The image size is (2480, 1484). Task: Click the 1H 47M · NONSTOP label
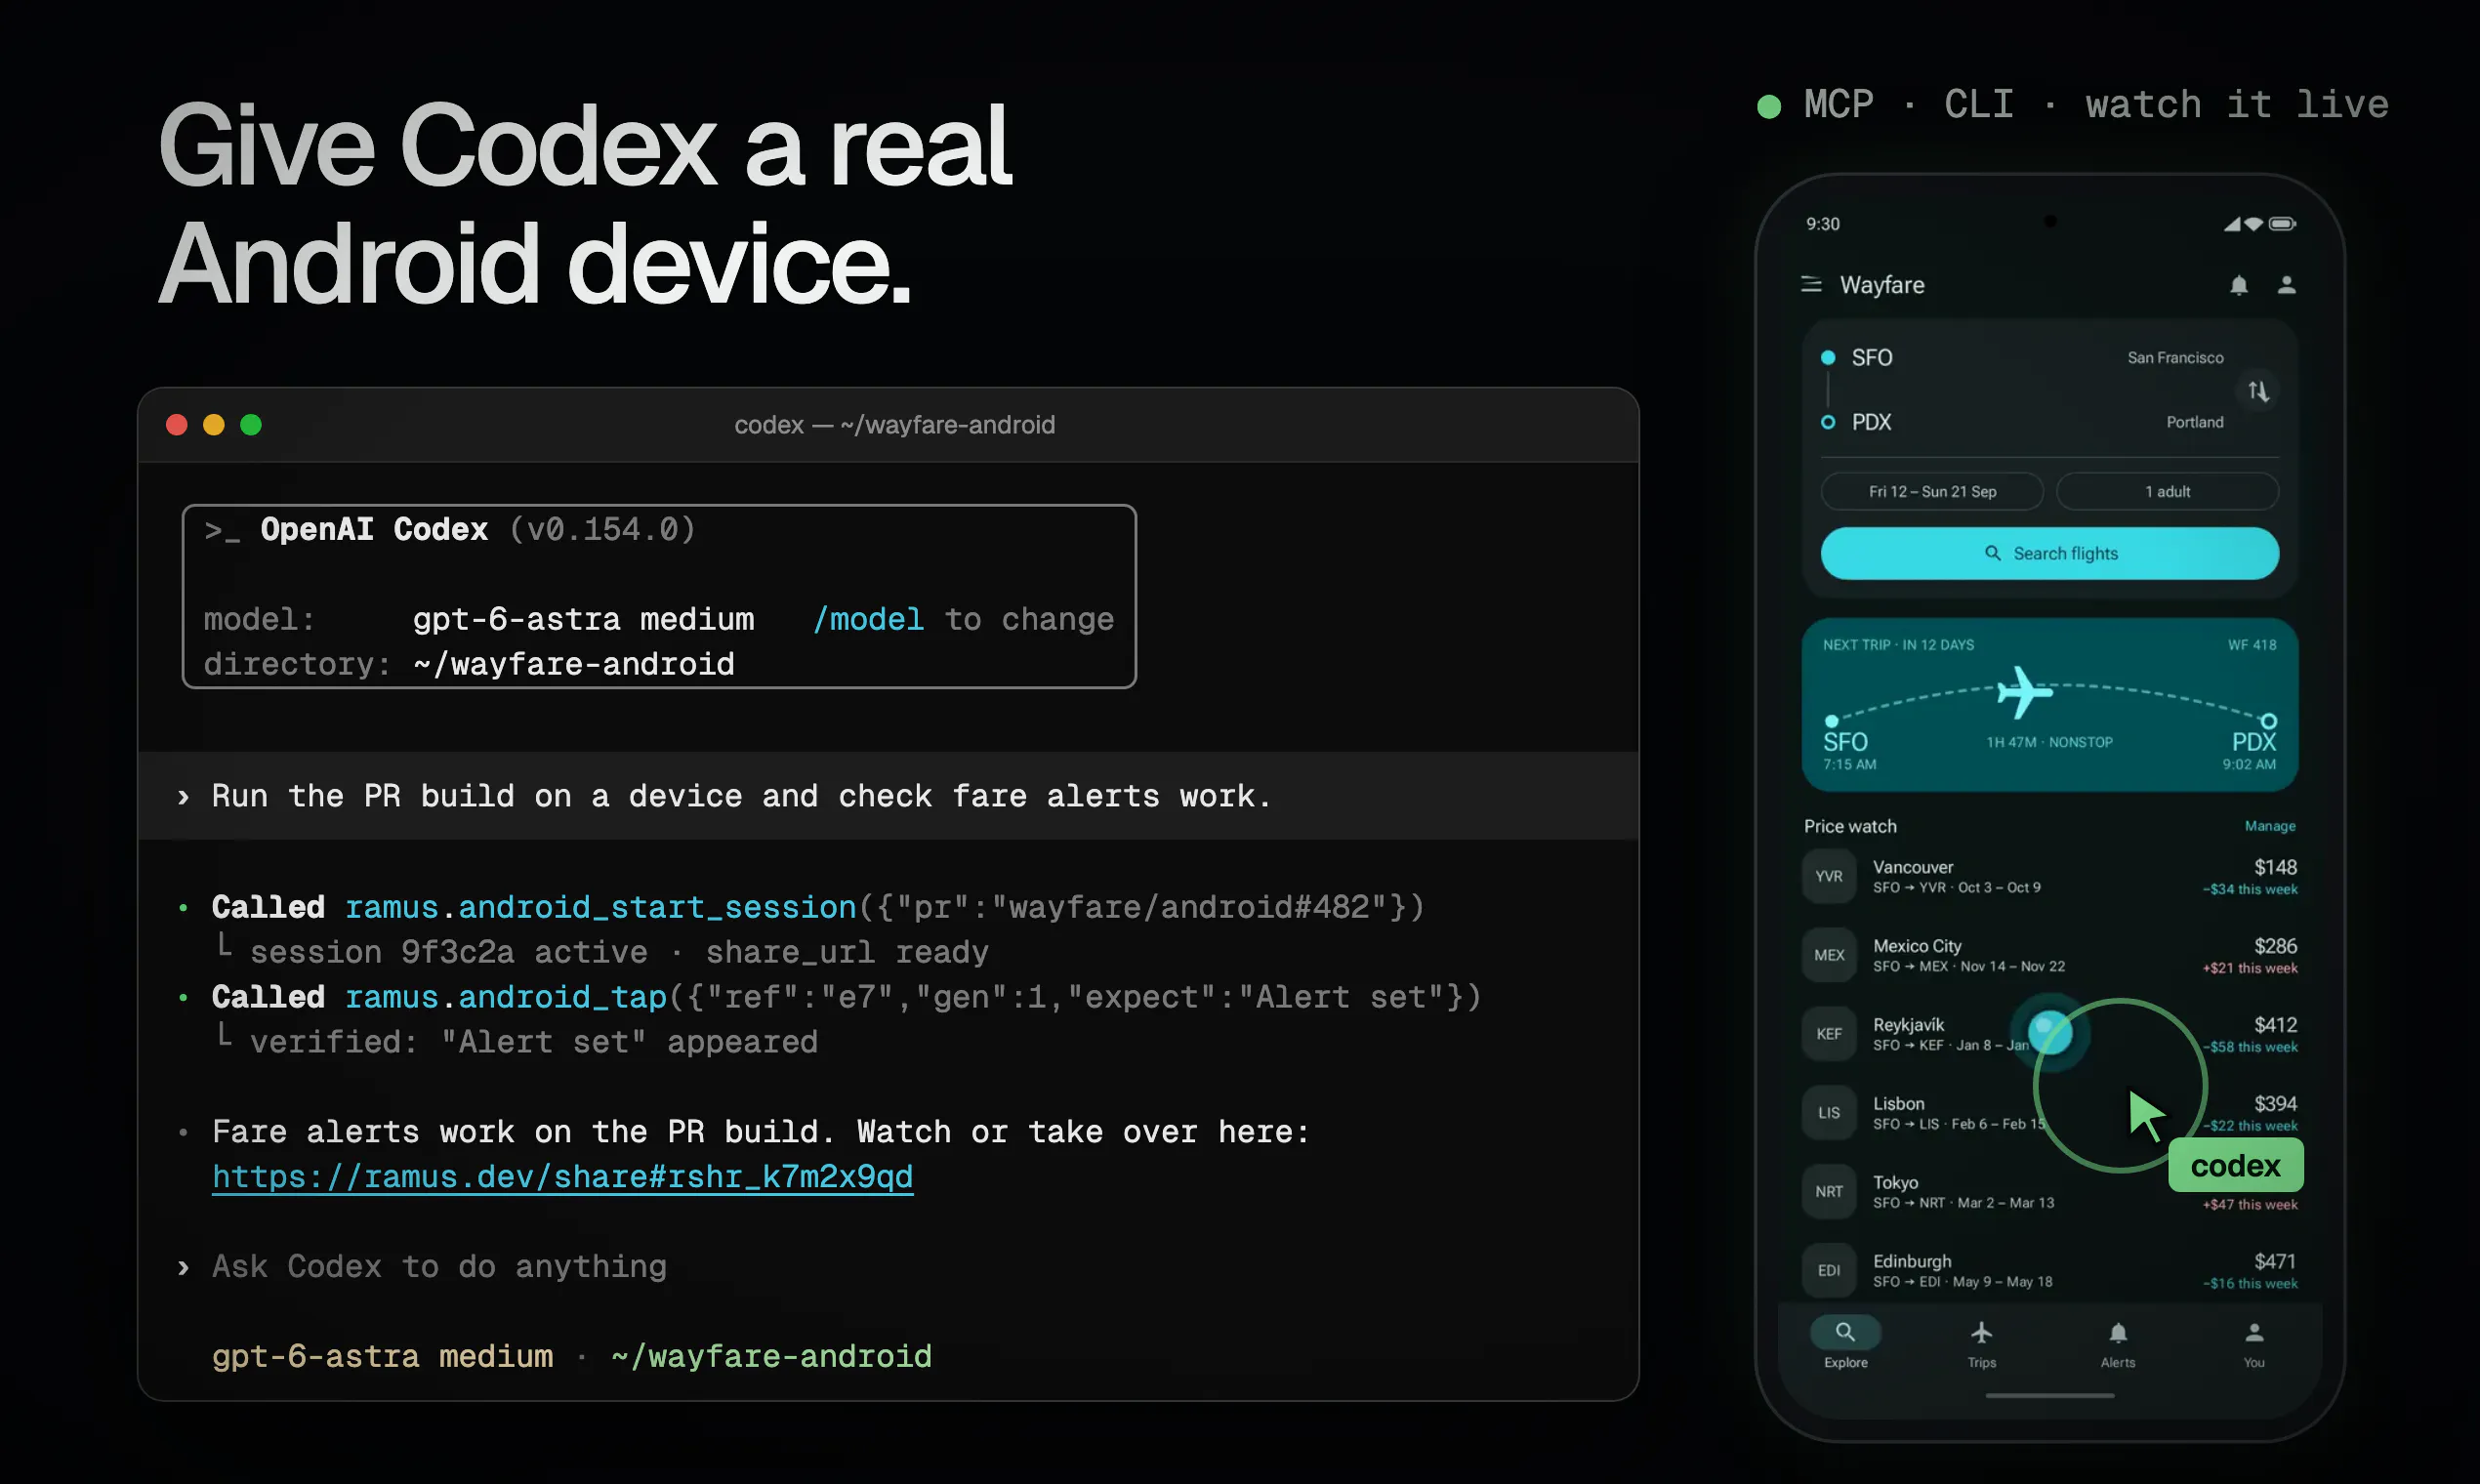coord(2049,742)
